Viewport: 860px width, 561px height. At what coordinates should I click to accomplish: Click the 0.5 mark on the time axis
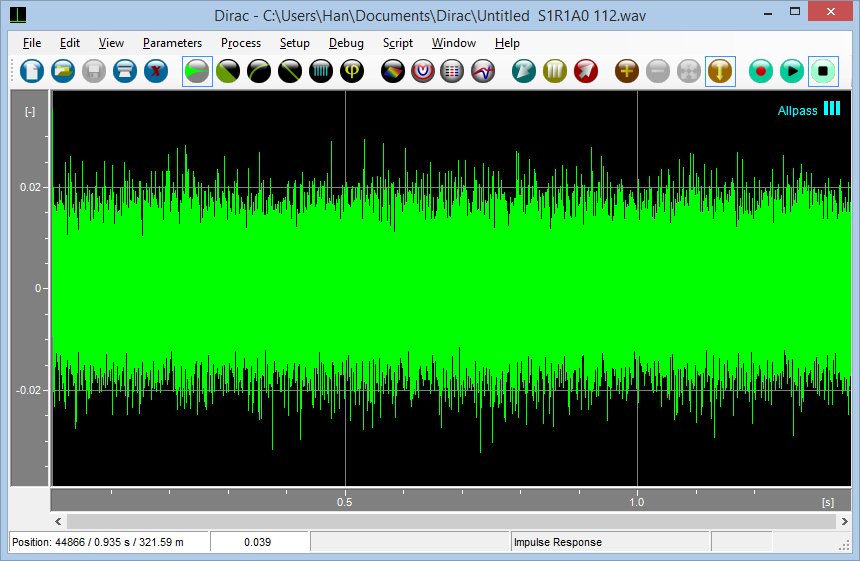click(344, 502)
